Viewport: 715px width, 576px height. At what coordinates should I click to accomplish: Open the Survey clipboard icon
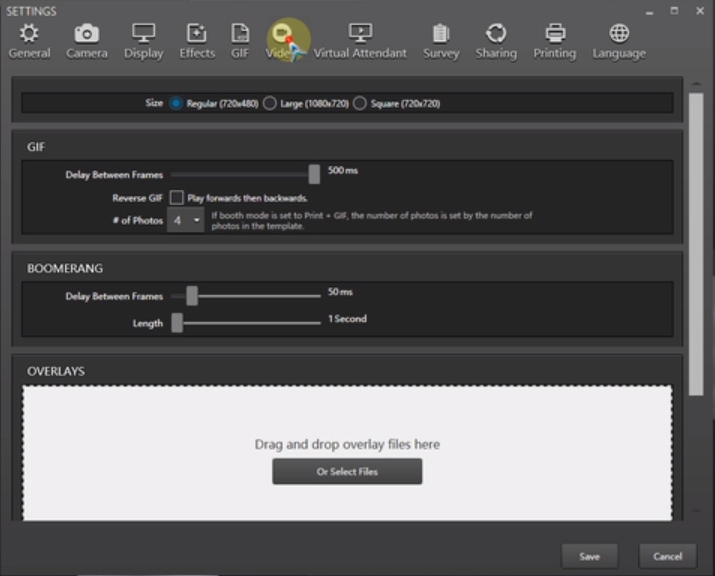click(x=440, y=34)
